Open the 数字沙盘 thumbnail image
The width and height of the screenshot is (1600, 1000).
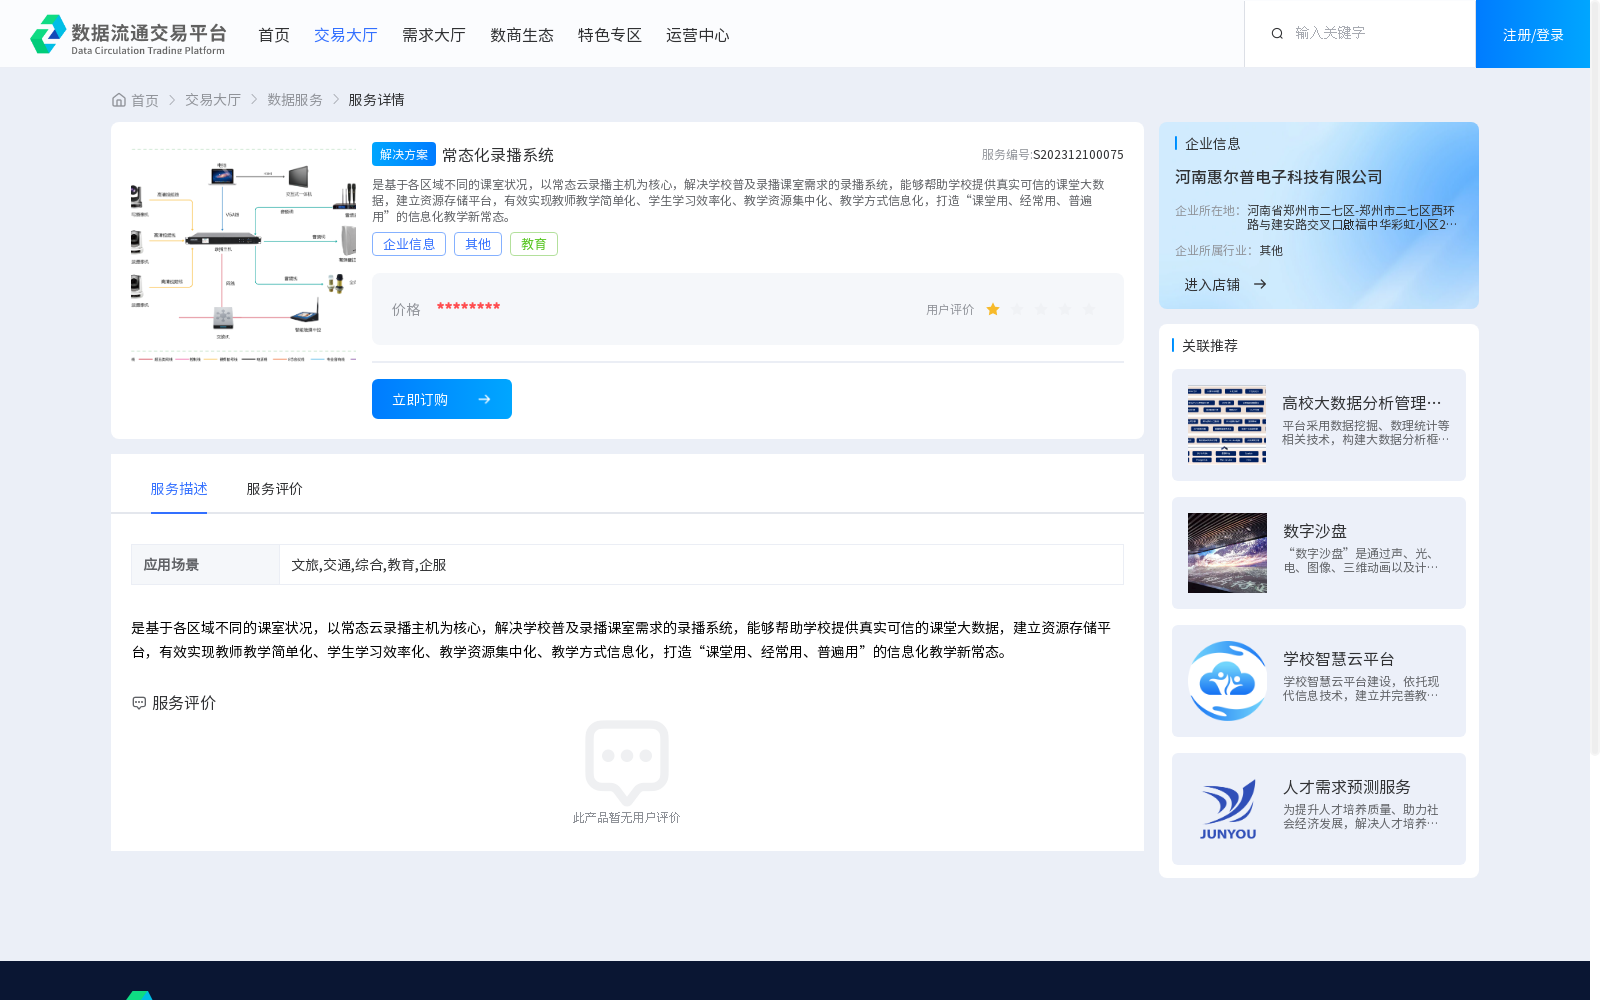coord(1227,553)
